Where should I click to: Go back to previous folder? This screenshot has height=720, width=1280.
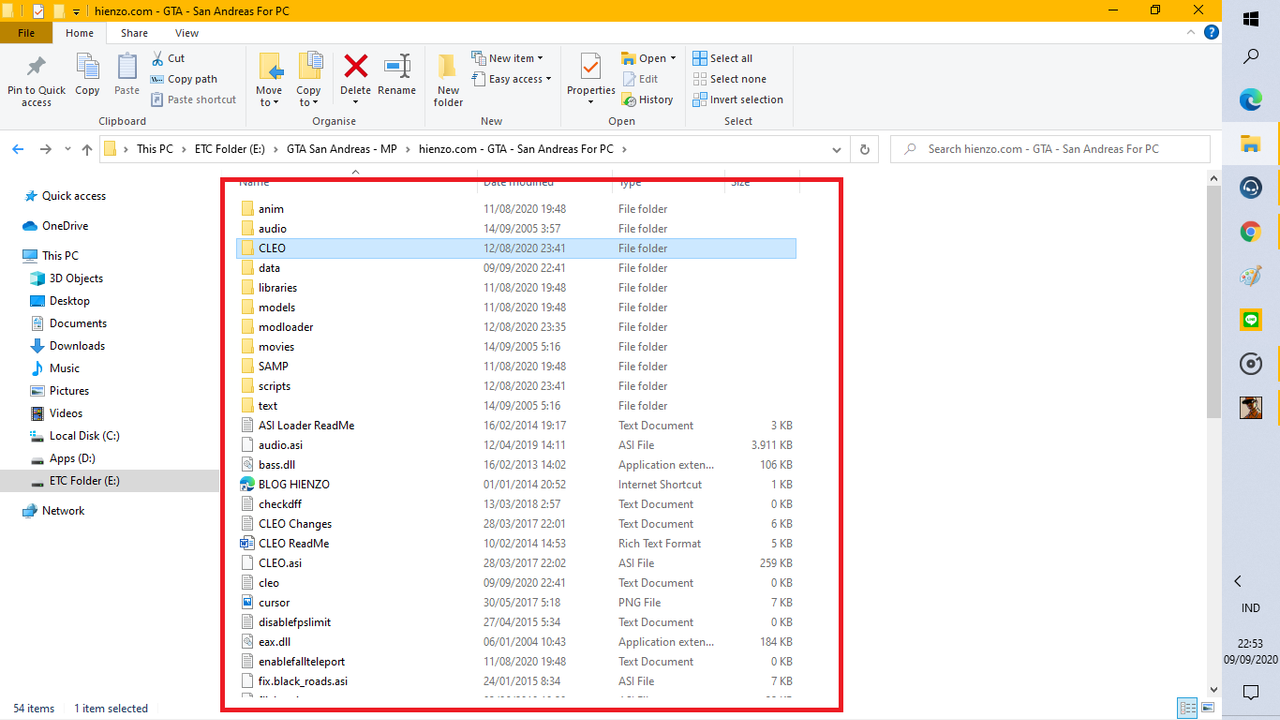[18, 149]
